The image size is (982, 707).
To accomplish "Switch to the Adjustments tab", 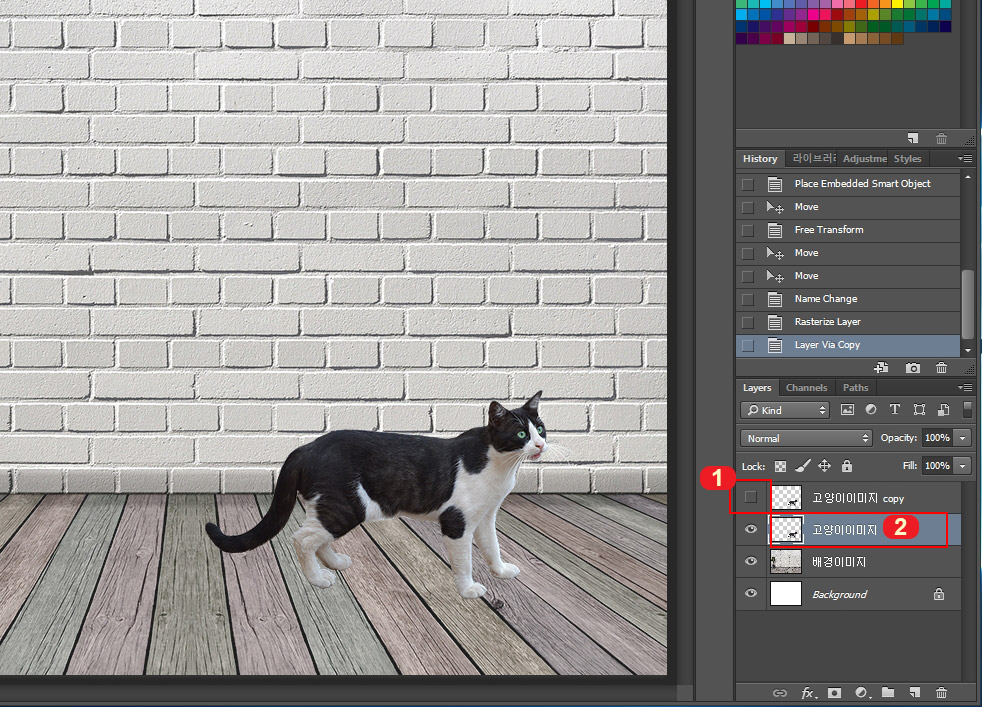I will [864, 158].
